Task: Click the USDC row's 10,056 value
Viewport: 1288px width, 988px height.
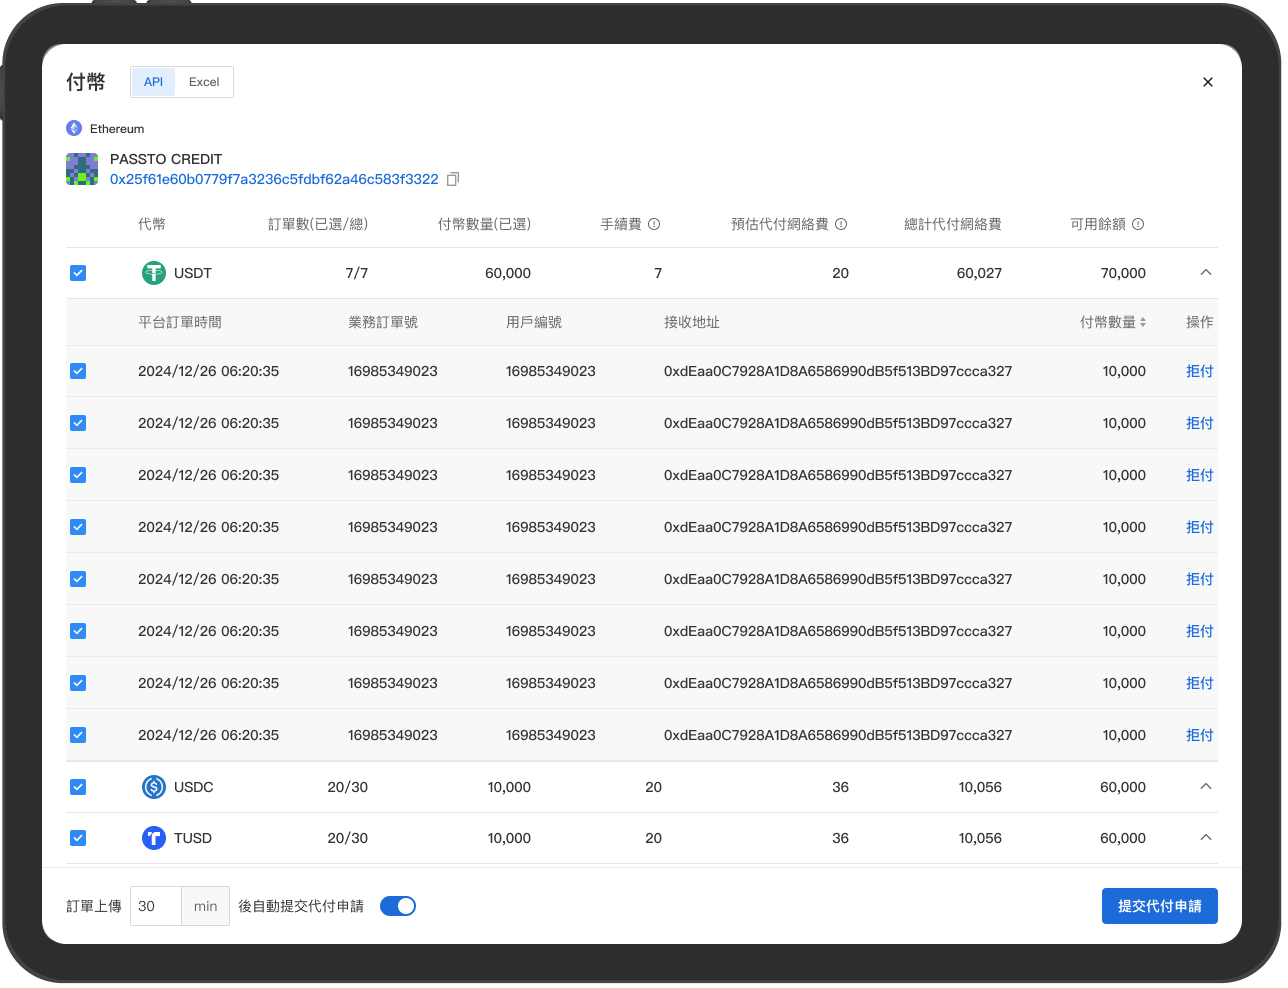Action: click(x=980, y=787)
